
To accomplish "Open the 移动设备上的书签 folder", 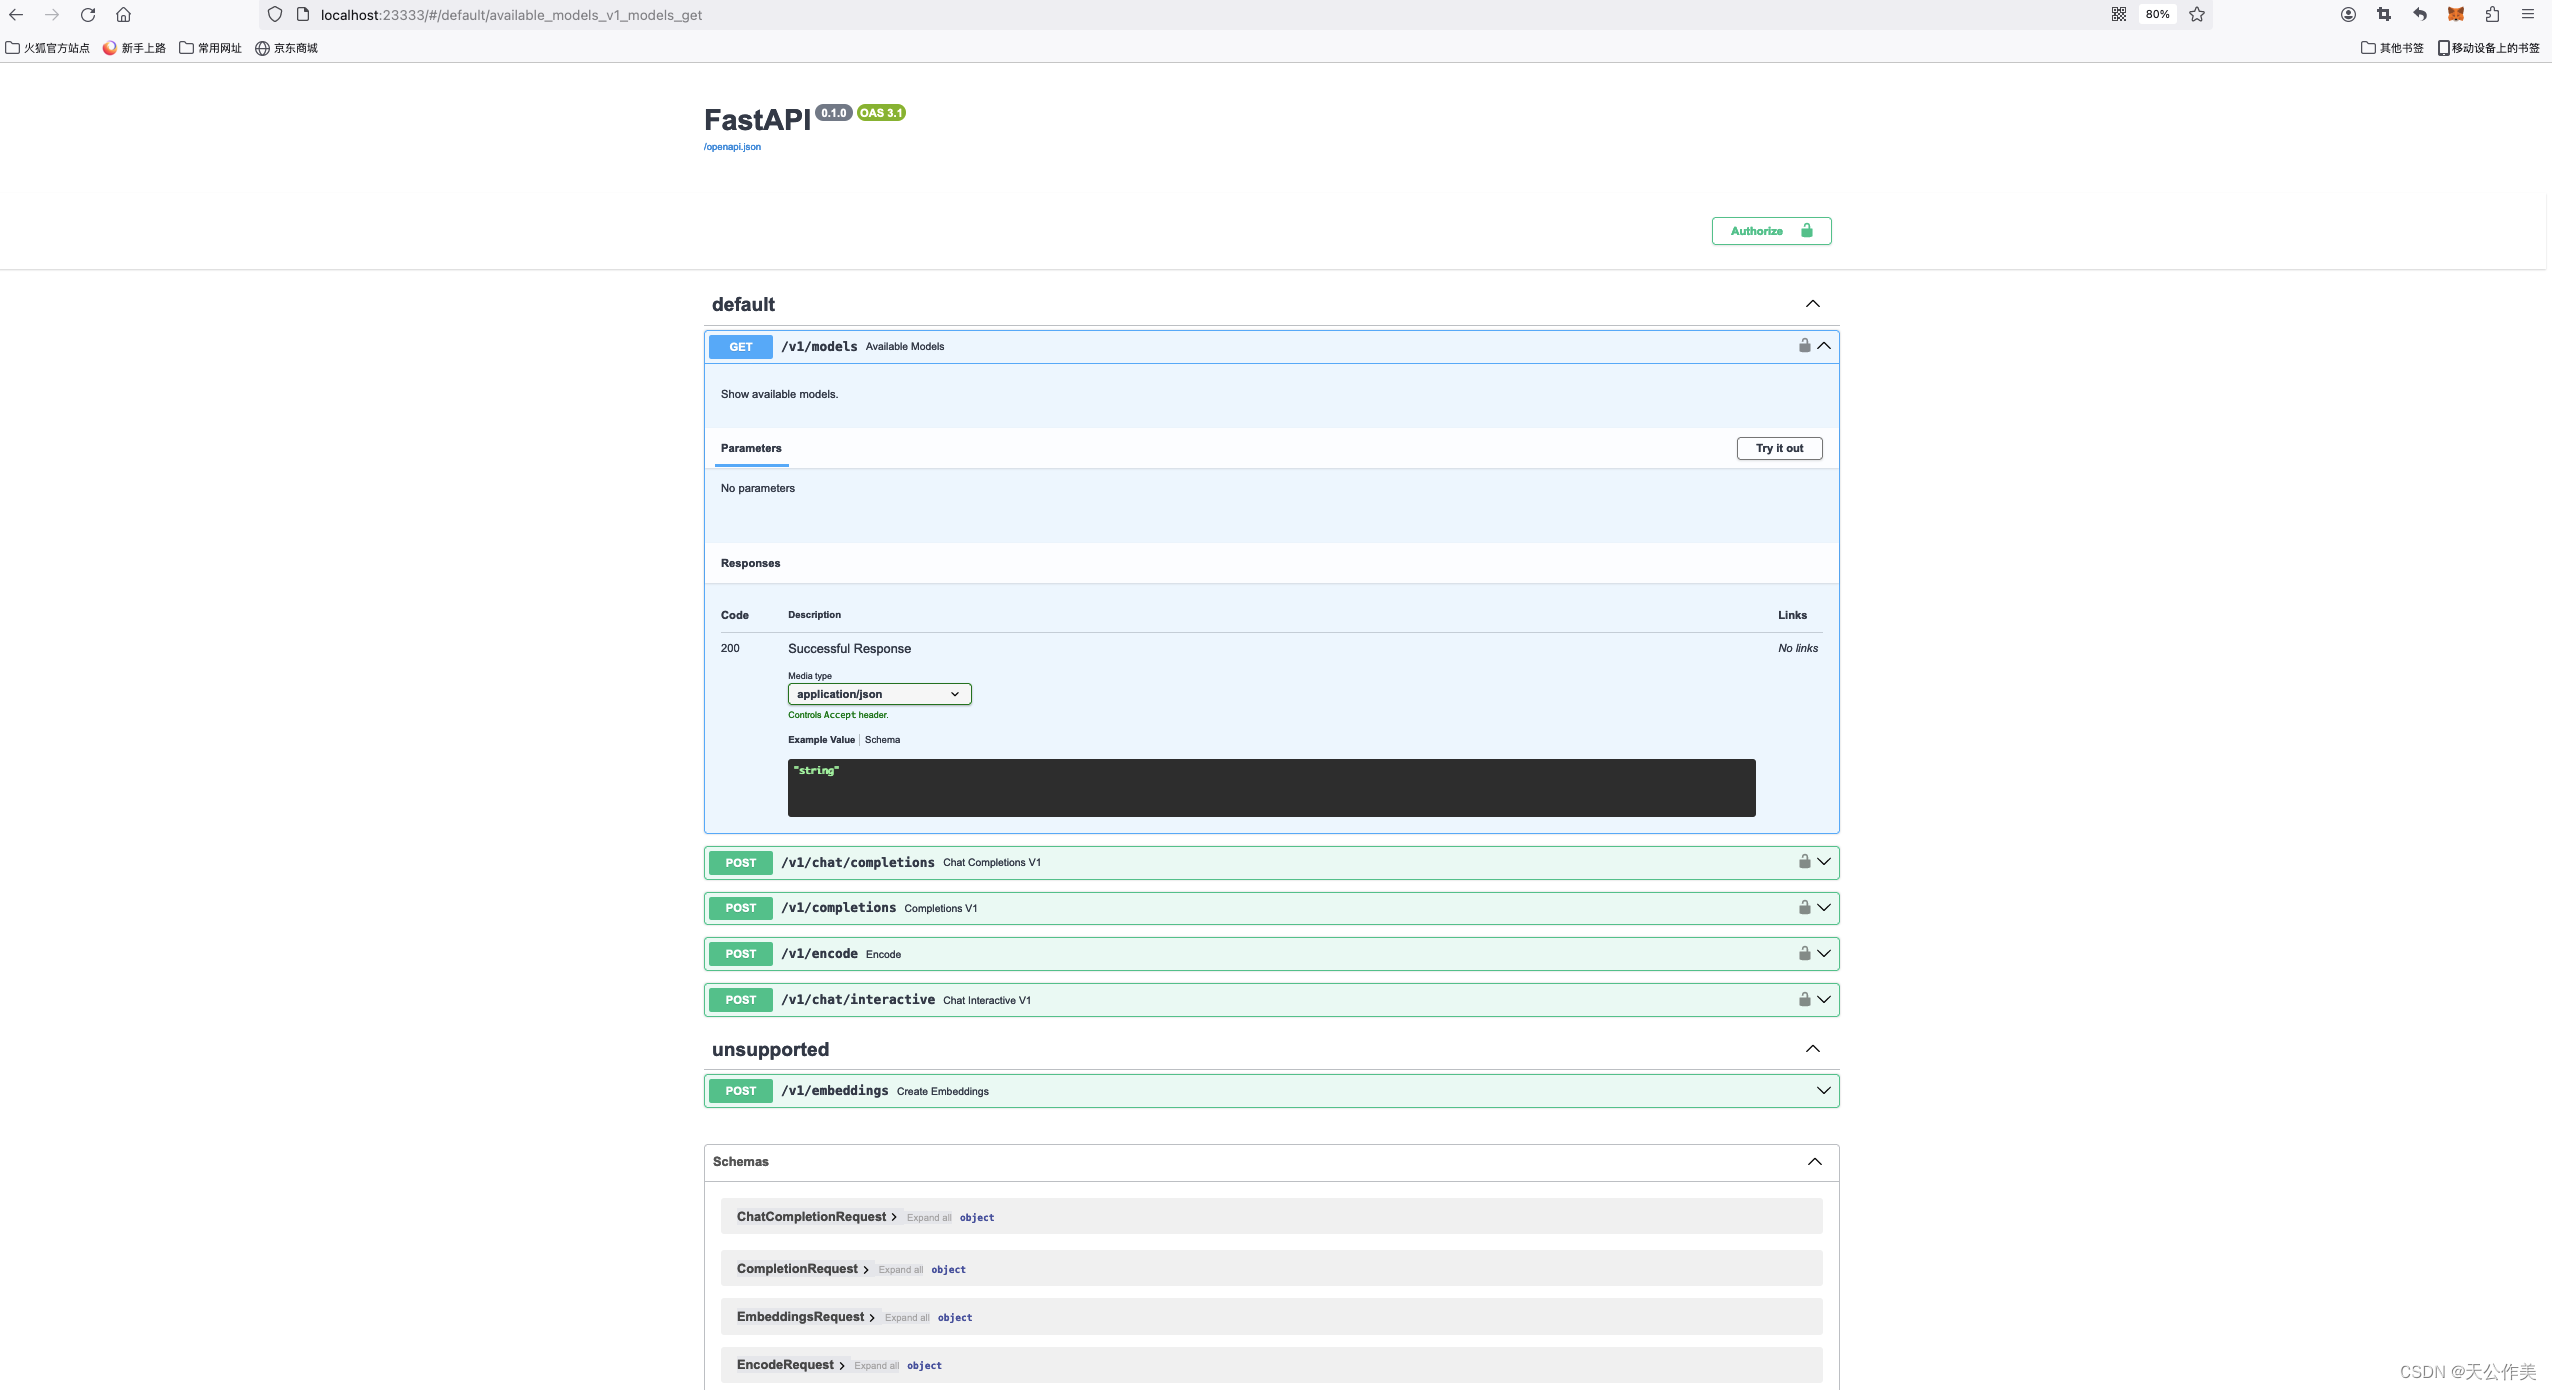I will tap(2489, 48).
